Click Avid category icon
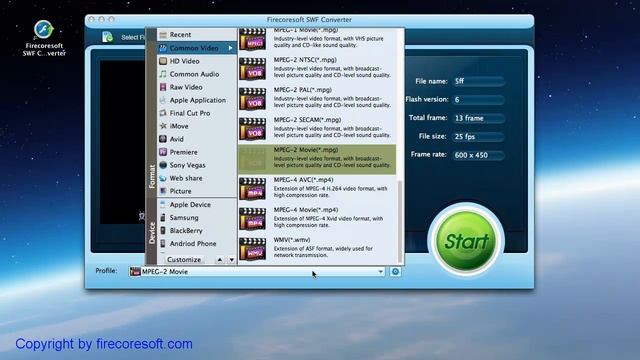 [163, 139]
